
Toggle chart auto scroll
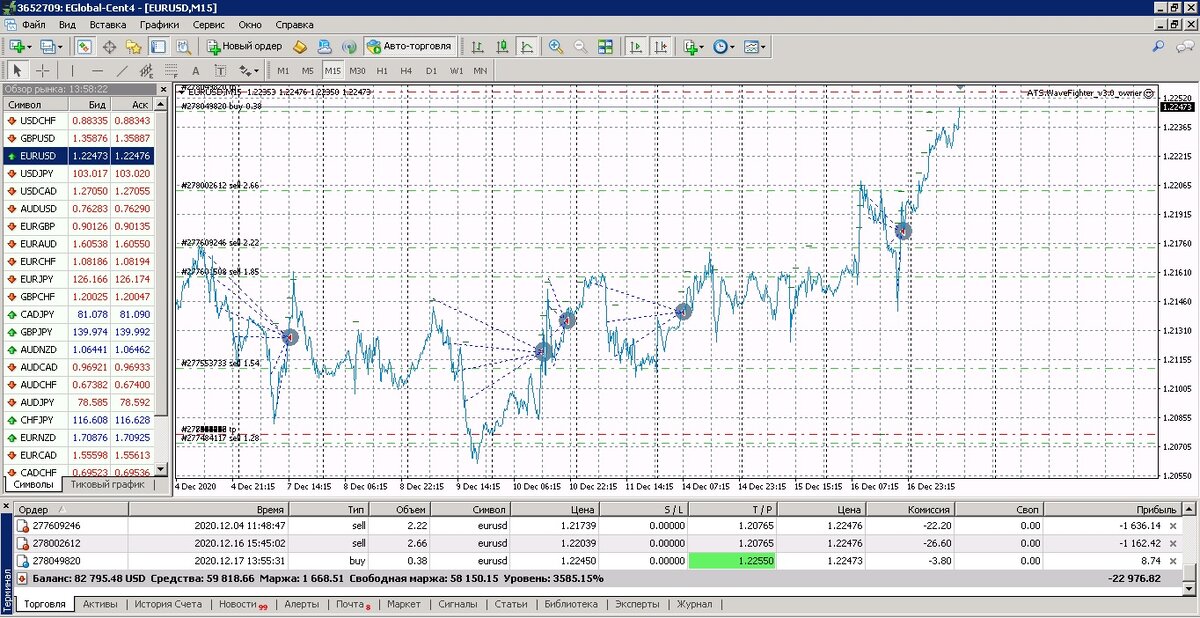click(x=635, y=46)
